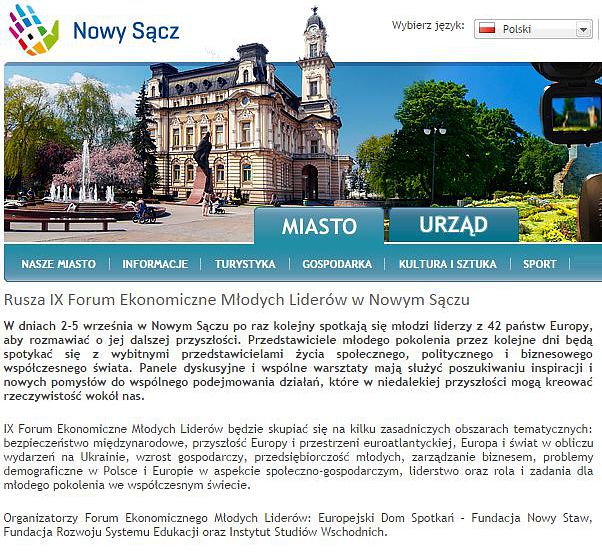Open the NASZE MIASTO menu
The image size is (602, 556).
coord(58,264)
